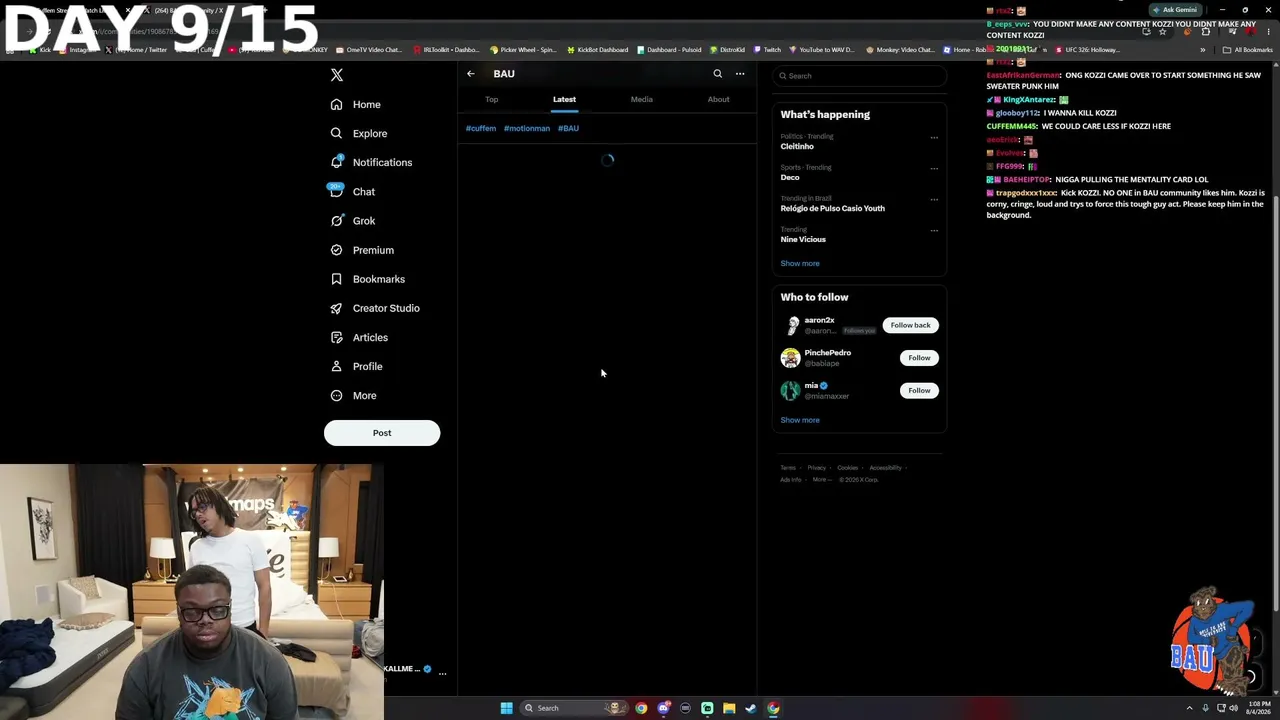The height and width of the screenshot is (720, 1280).
Task: Show more under What's happening
Action: pos(800,263)
